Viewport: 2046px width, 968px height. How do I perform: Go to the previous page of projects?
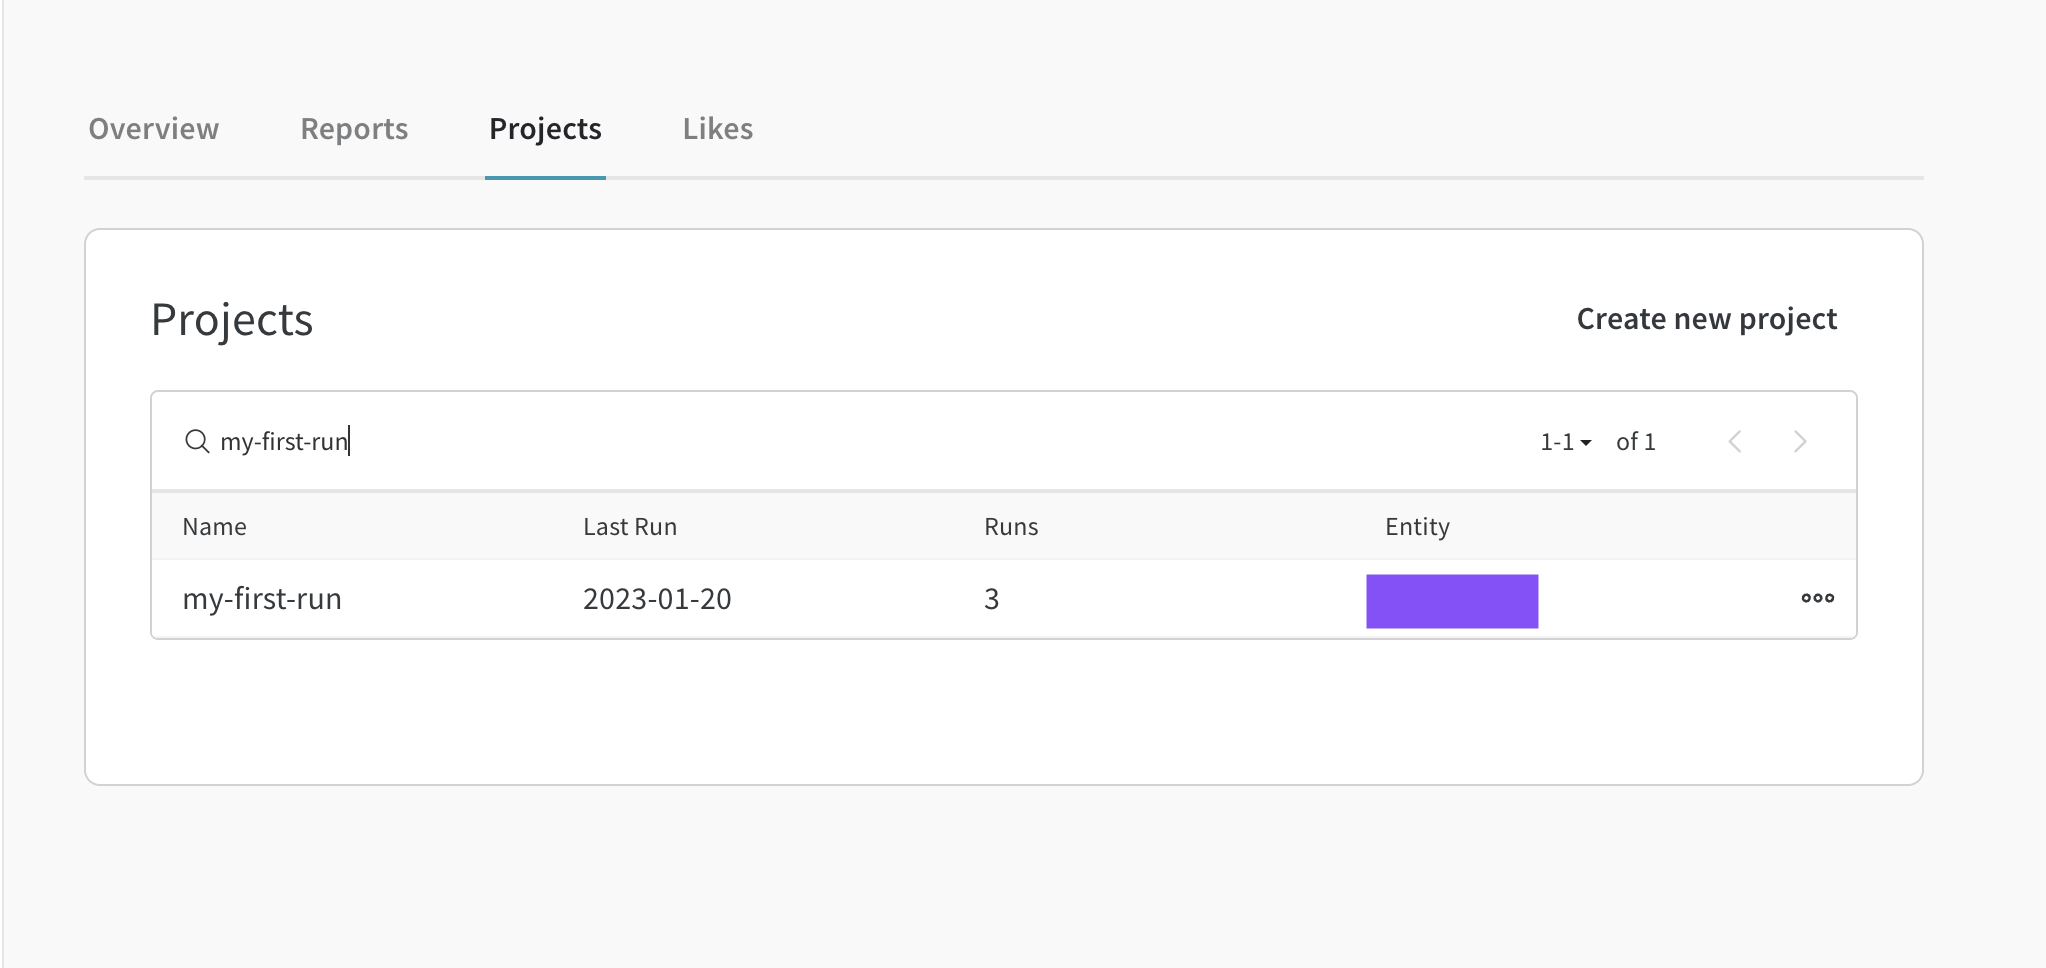(x=1735, y=441)
